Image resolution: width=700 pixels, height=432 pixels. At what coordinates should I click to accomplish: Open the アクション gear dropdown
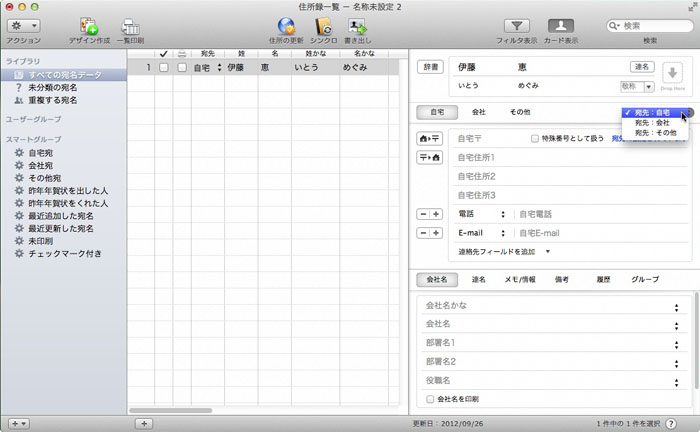click(23, 25)
